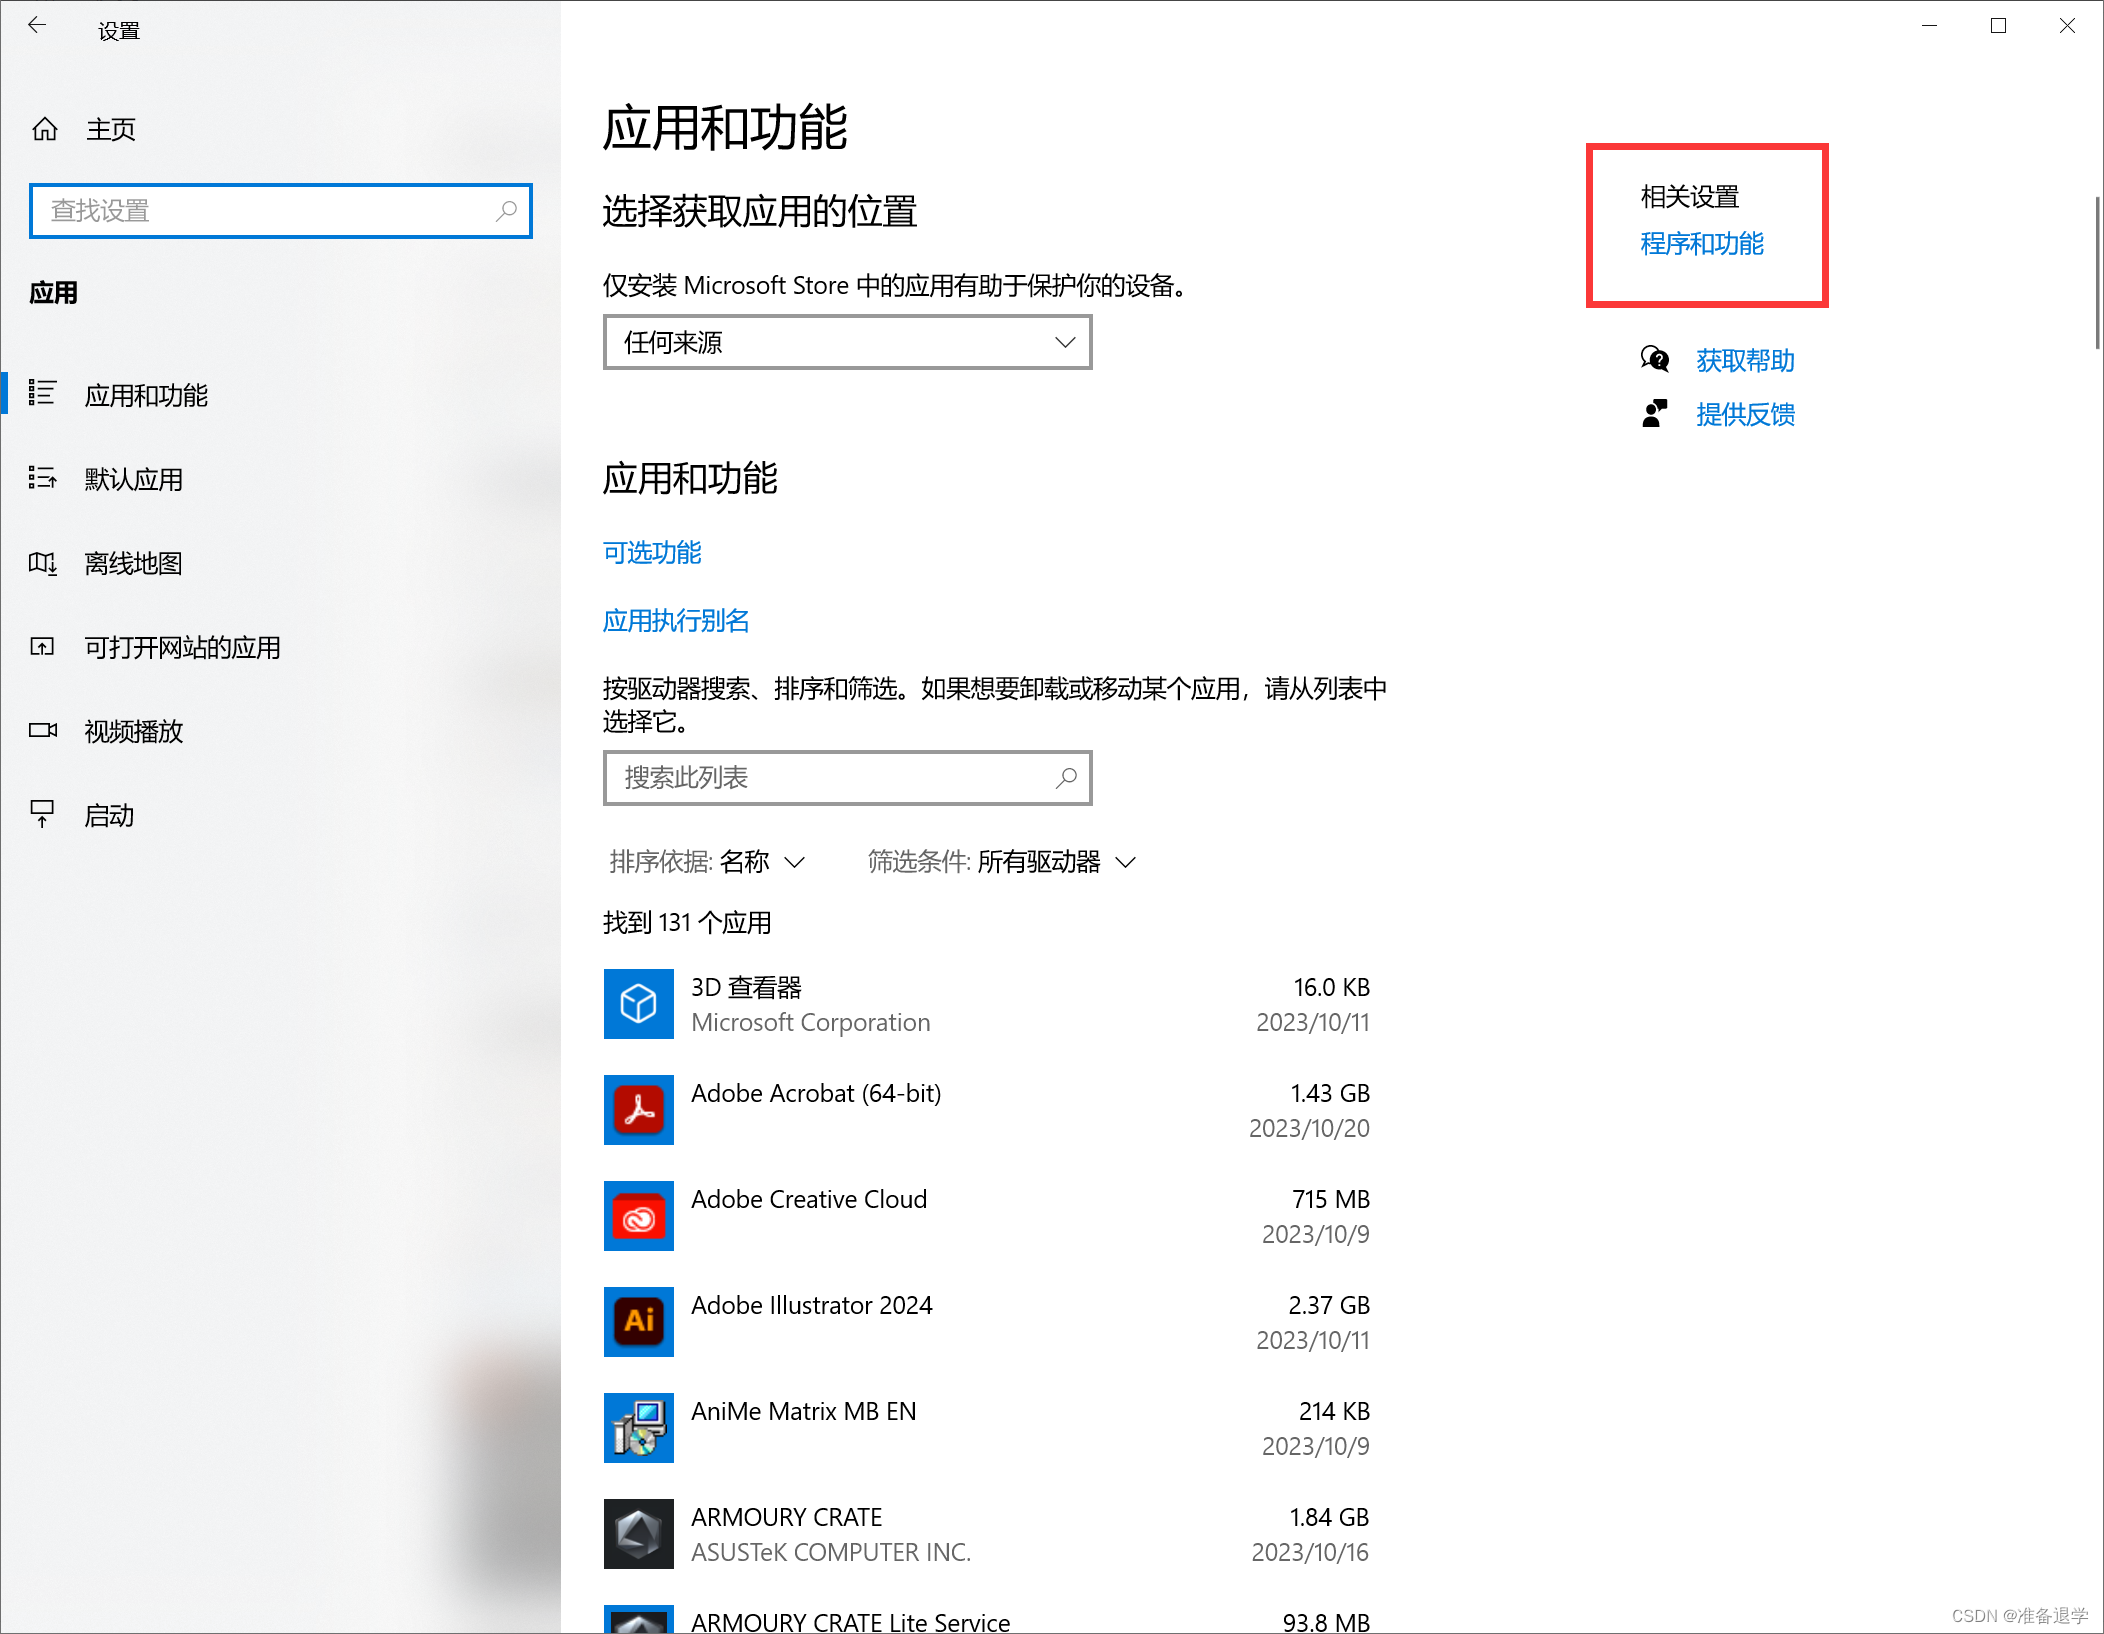Viewport: 2104px width, 1634px height.
Task: Select the Adobe Acrobat app icon
Action: [x=638, y=1110]
